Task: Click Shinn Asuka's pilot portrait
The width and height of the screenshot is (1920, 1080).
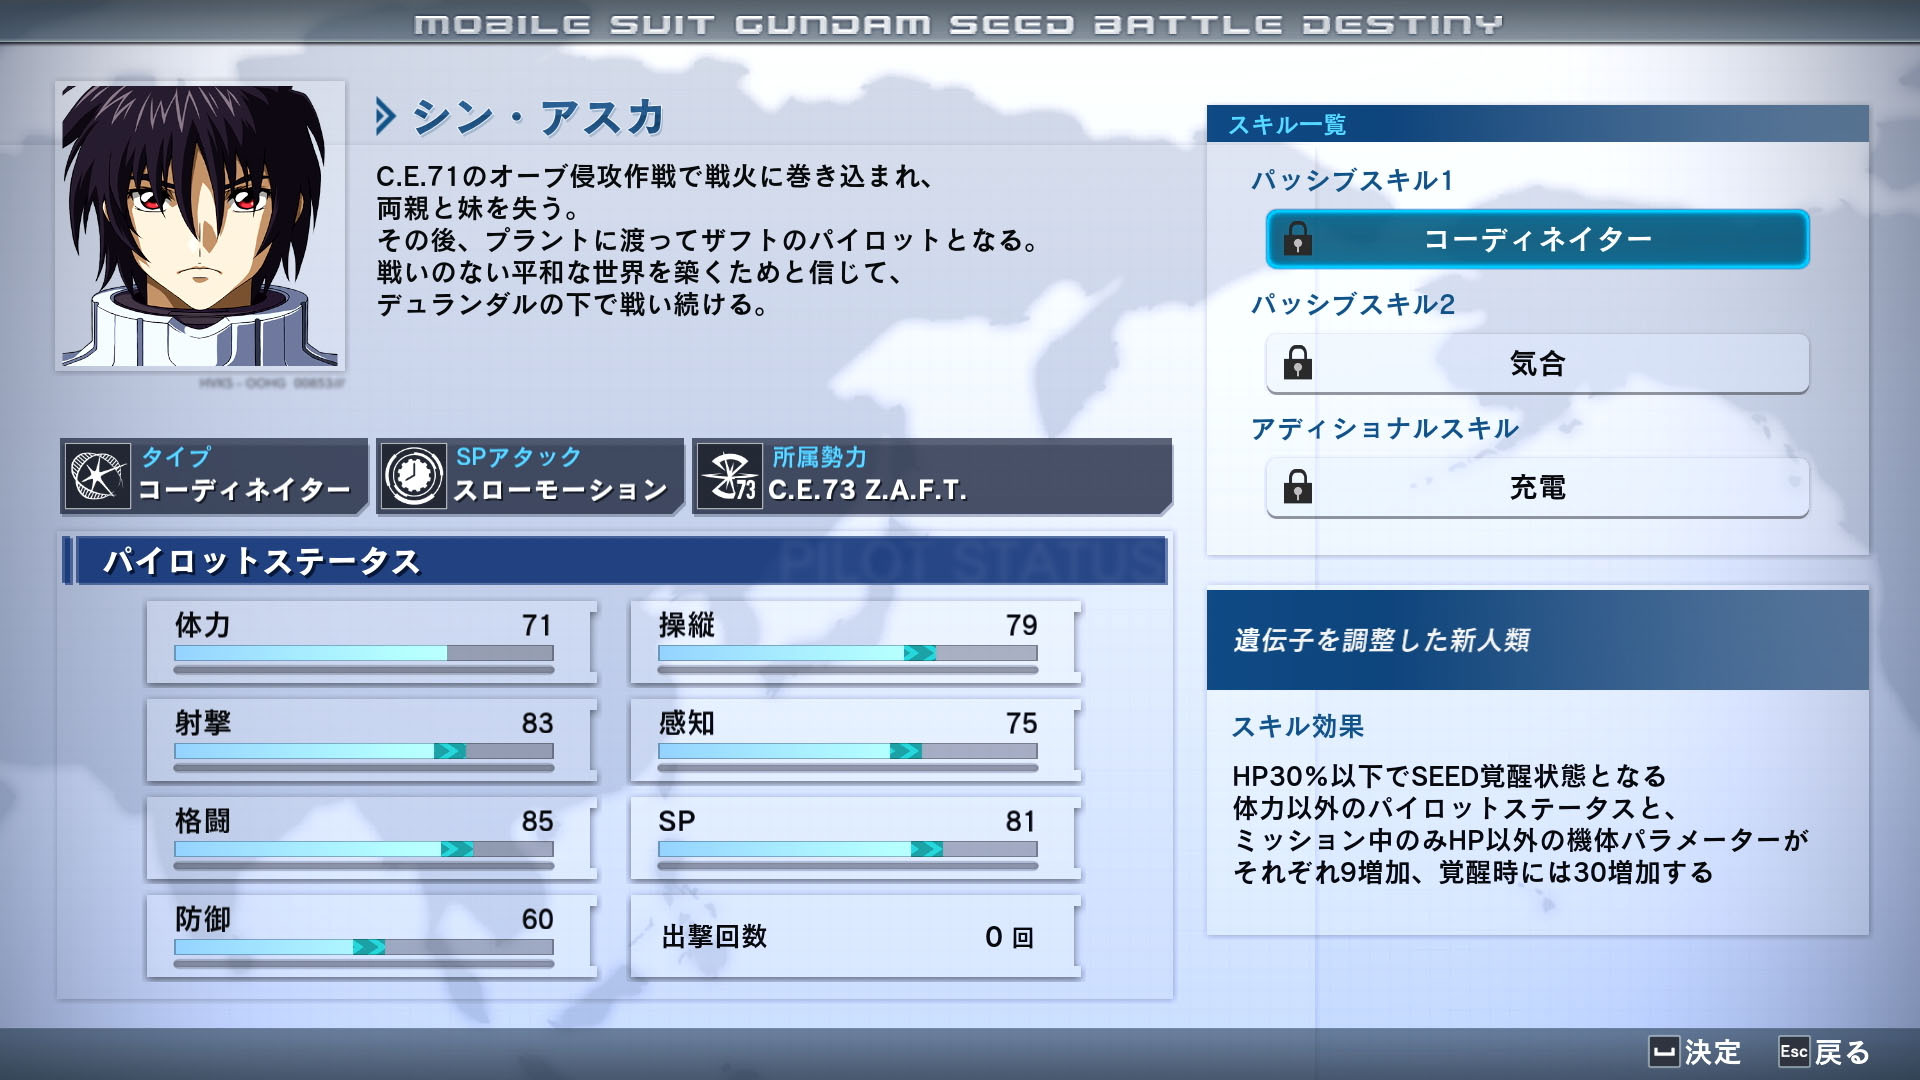Action: [x=200, y=226]
